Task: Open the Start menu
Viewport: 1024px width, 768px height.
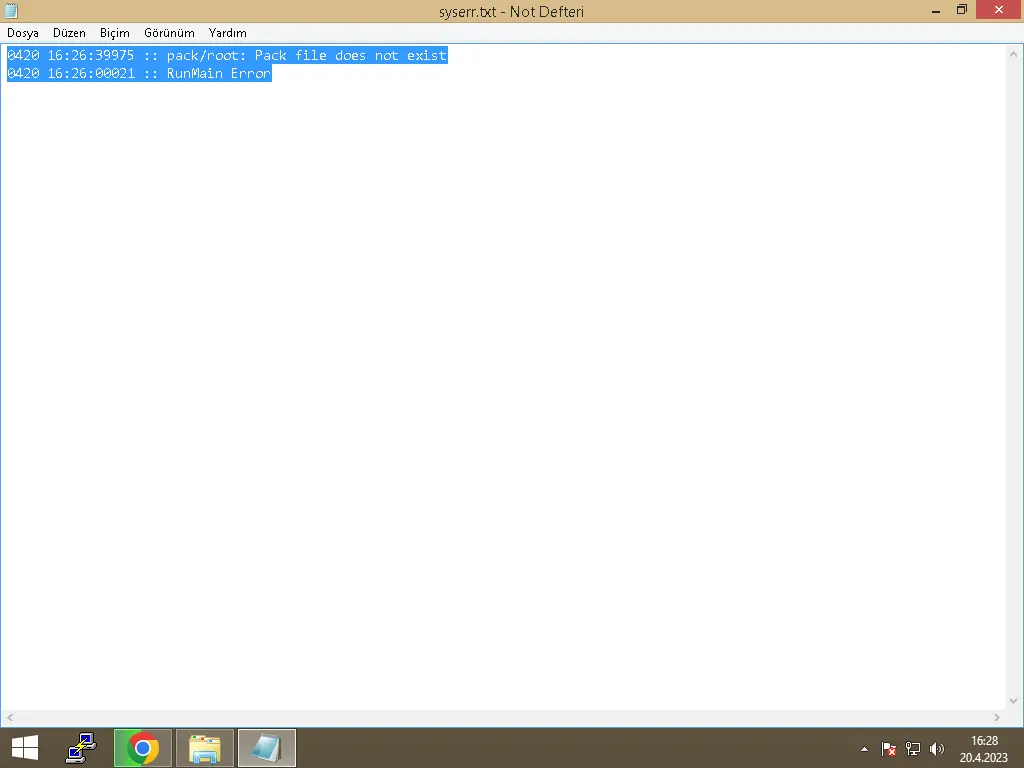Action: pos(23,747)
